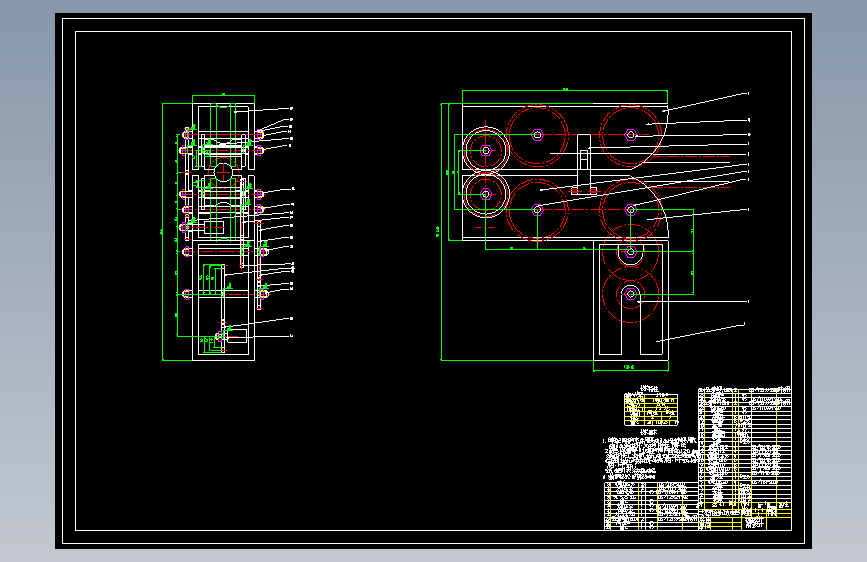Click the small yellow technical parameter table

651,409
